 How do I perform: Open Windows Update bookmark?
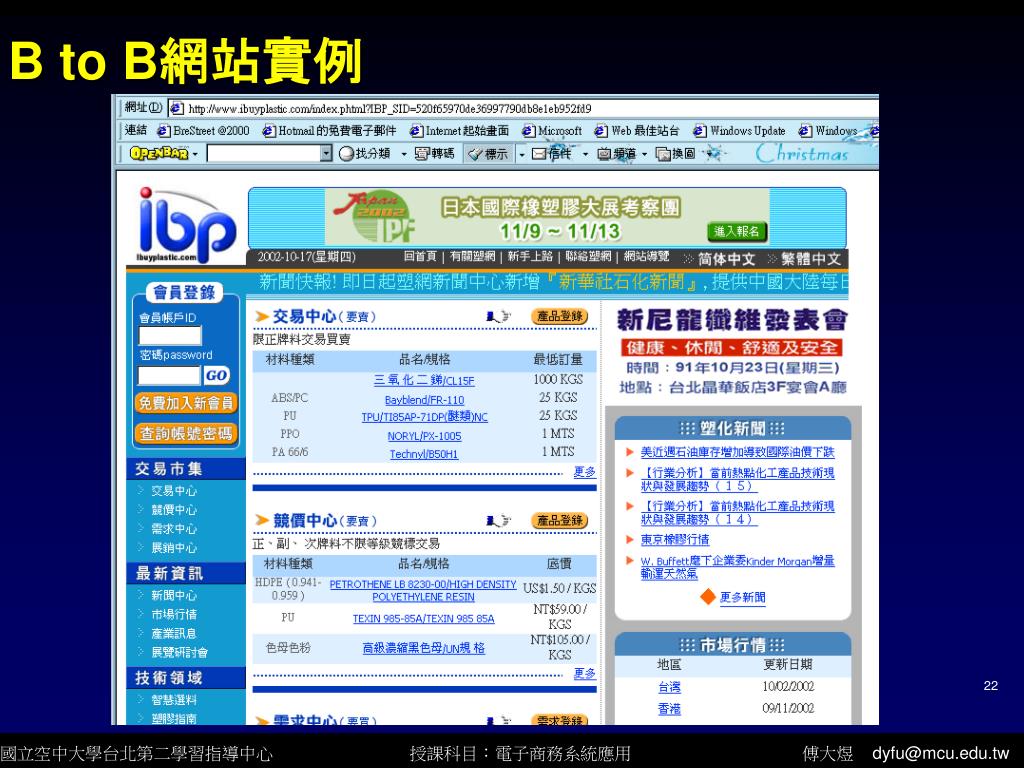click(740, 131)
